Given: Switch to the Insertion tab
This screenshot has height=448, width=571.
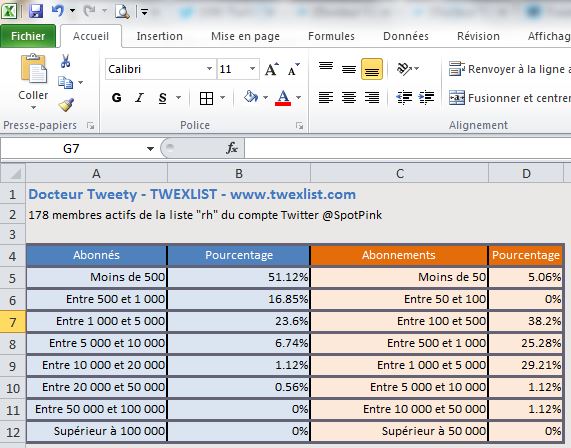Looking at the screenshot, I should pos(160,36).
